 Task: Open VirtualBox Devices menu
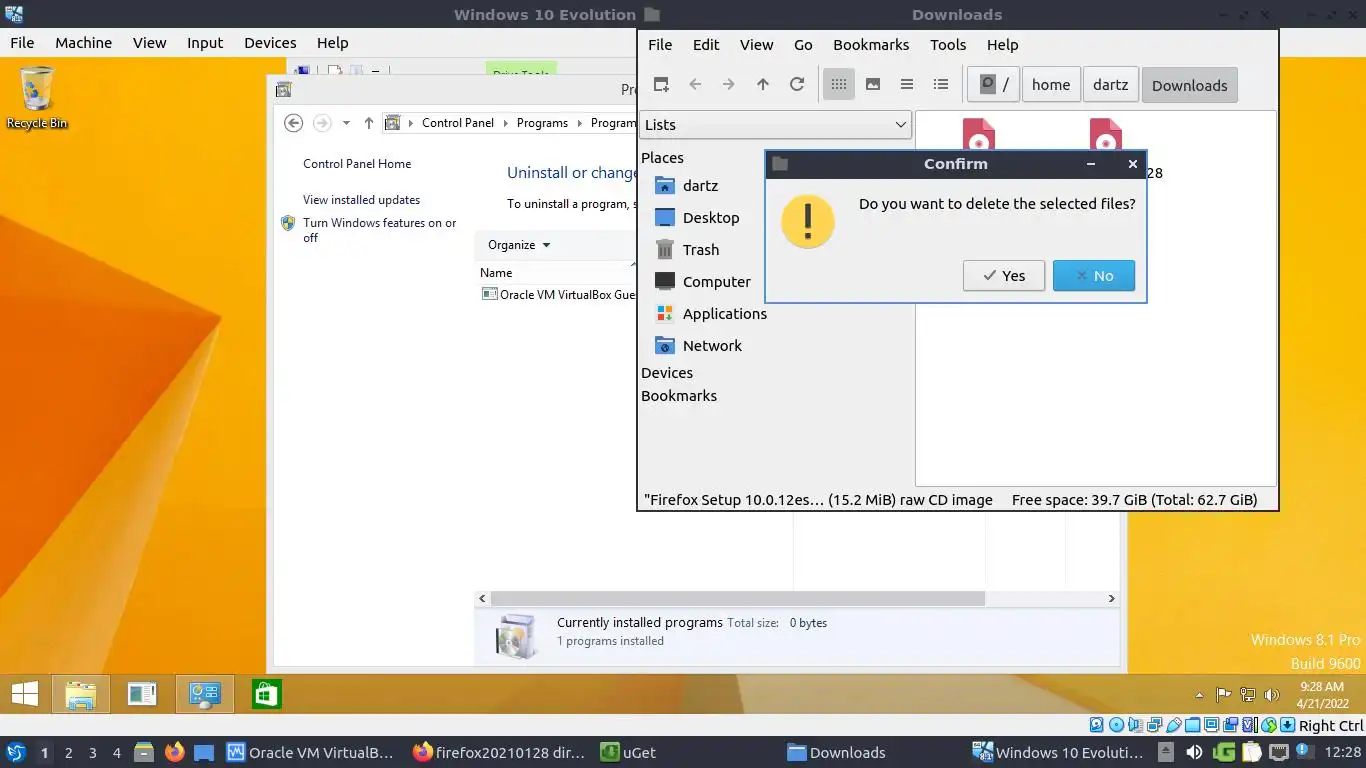coord(270,42)
